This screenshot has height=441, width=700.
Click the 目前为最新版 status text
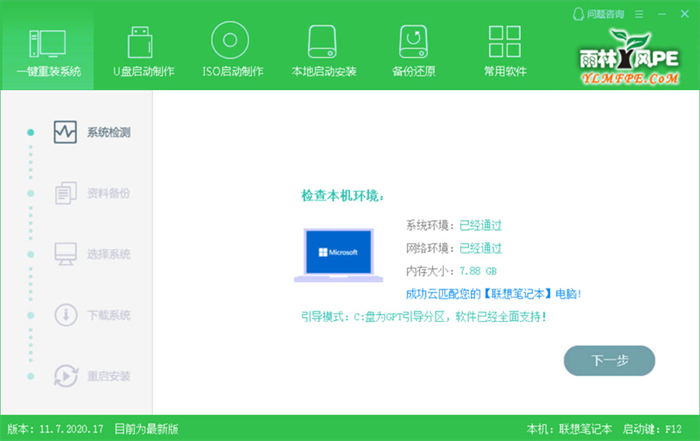pyautogui.click(x=149, y=429)
